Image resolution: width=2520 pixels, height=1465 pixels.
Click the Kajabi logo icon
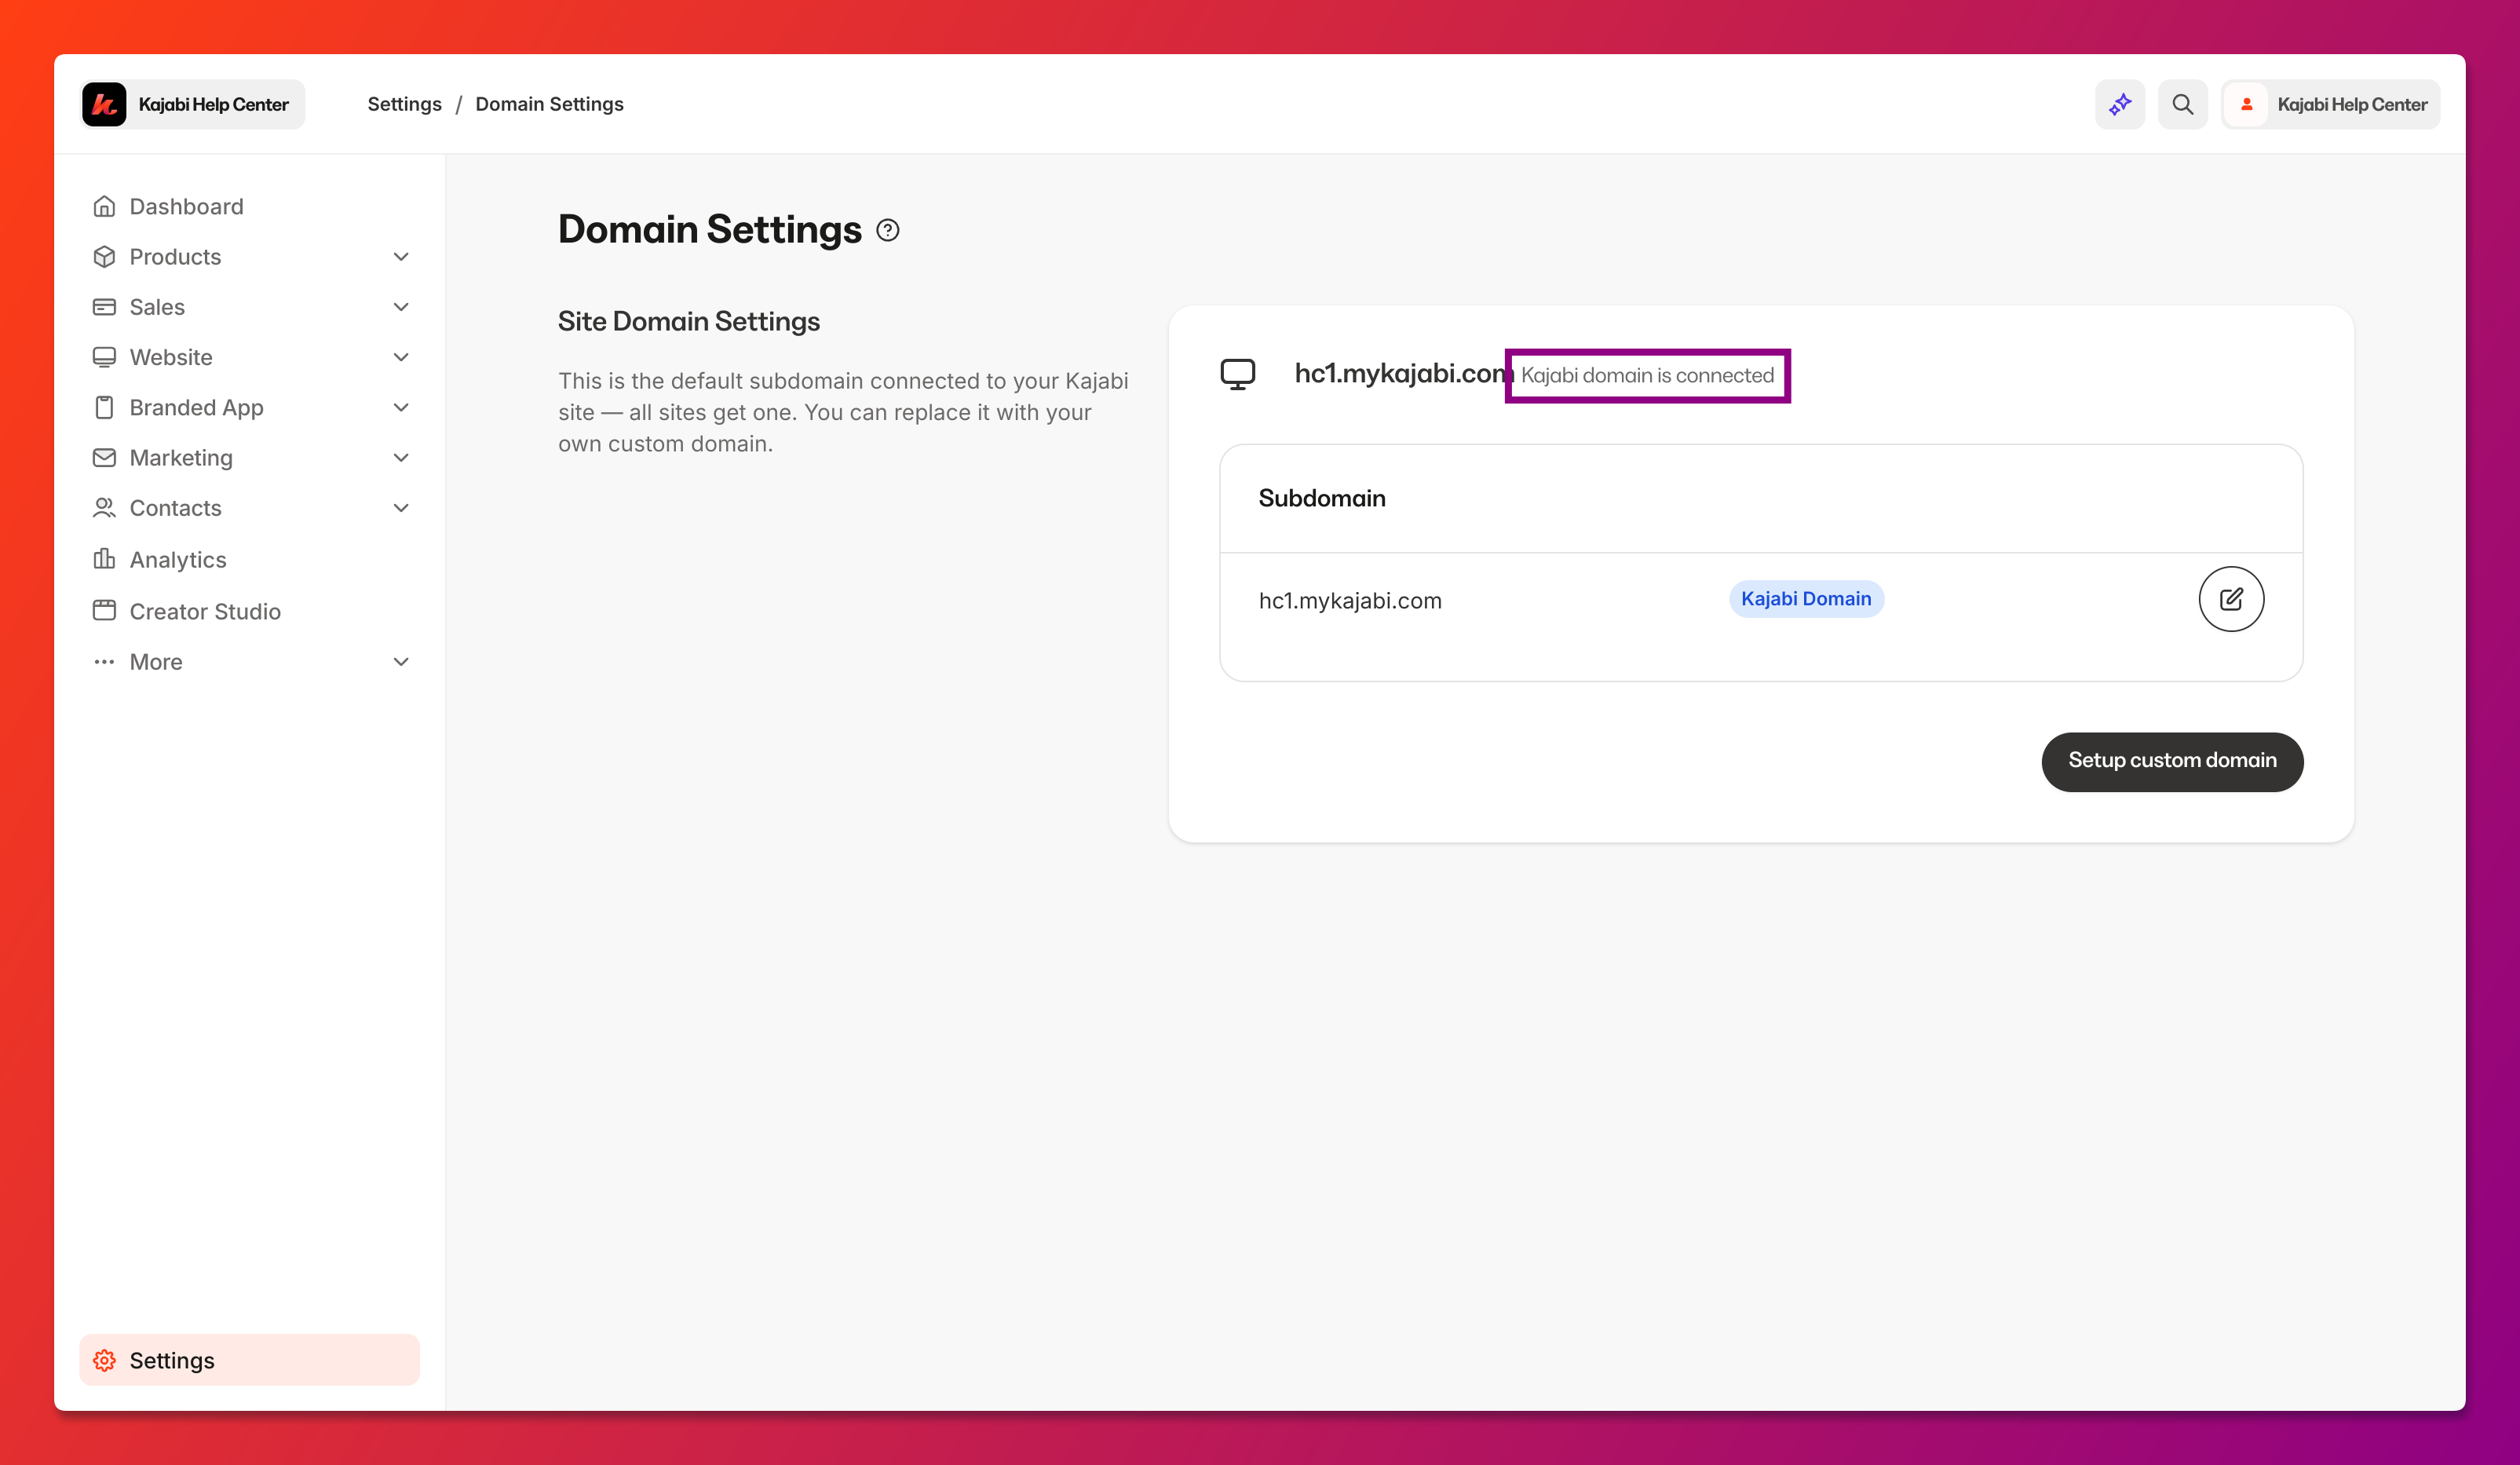click(x=104, y=104)
